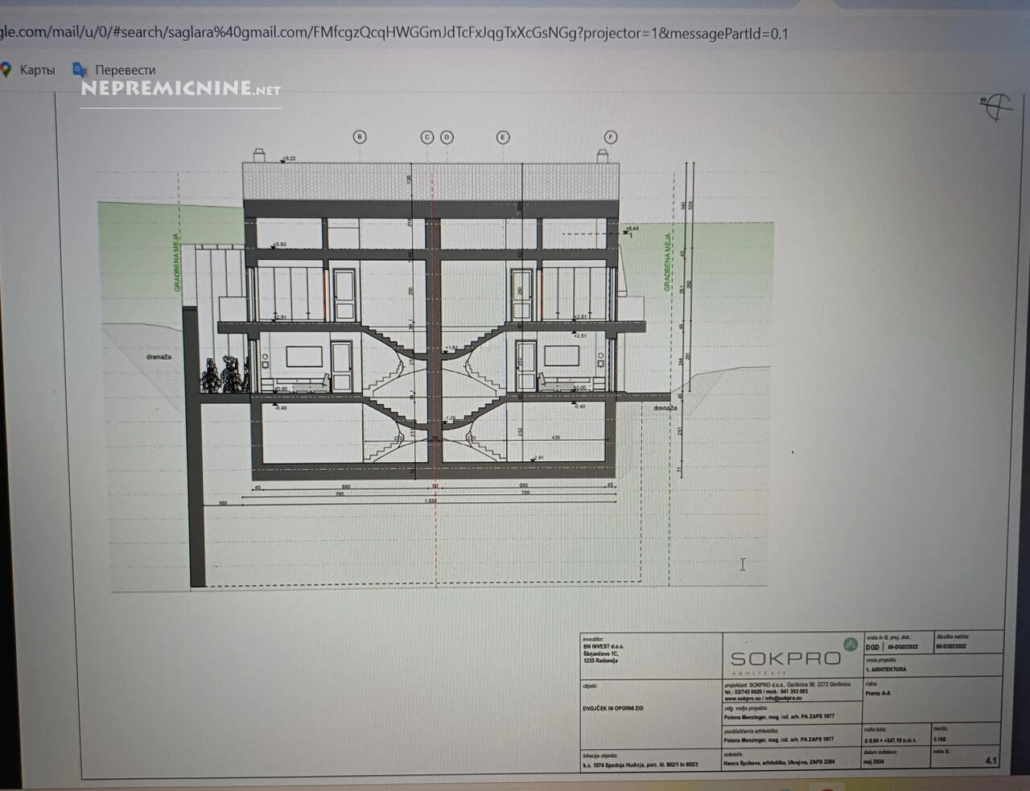
Task: Click grid axis bubble D
Action: tap(446, 137)
